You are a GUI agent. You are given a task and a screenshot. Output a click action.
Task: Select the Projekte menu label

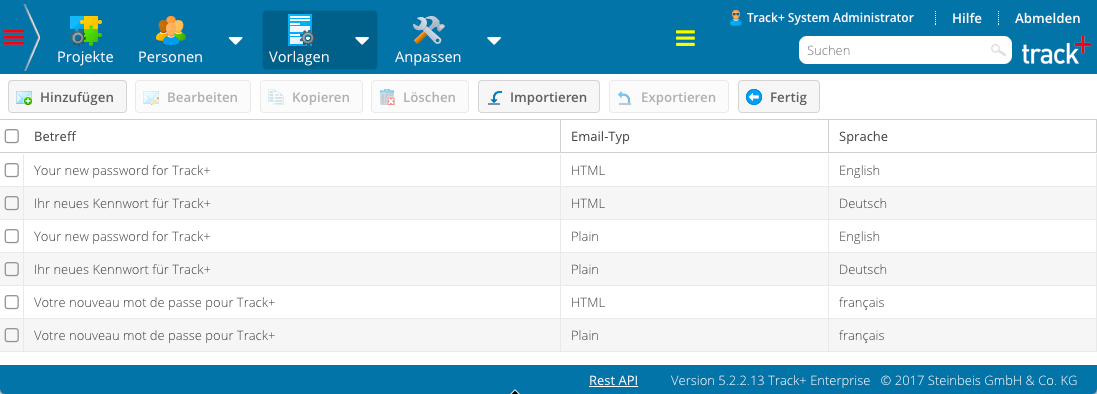pos(85,57)
